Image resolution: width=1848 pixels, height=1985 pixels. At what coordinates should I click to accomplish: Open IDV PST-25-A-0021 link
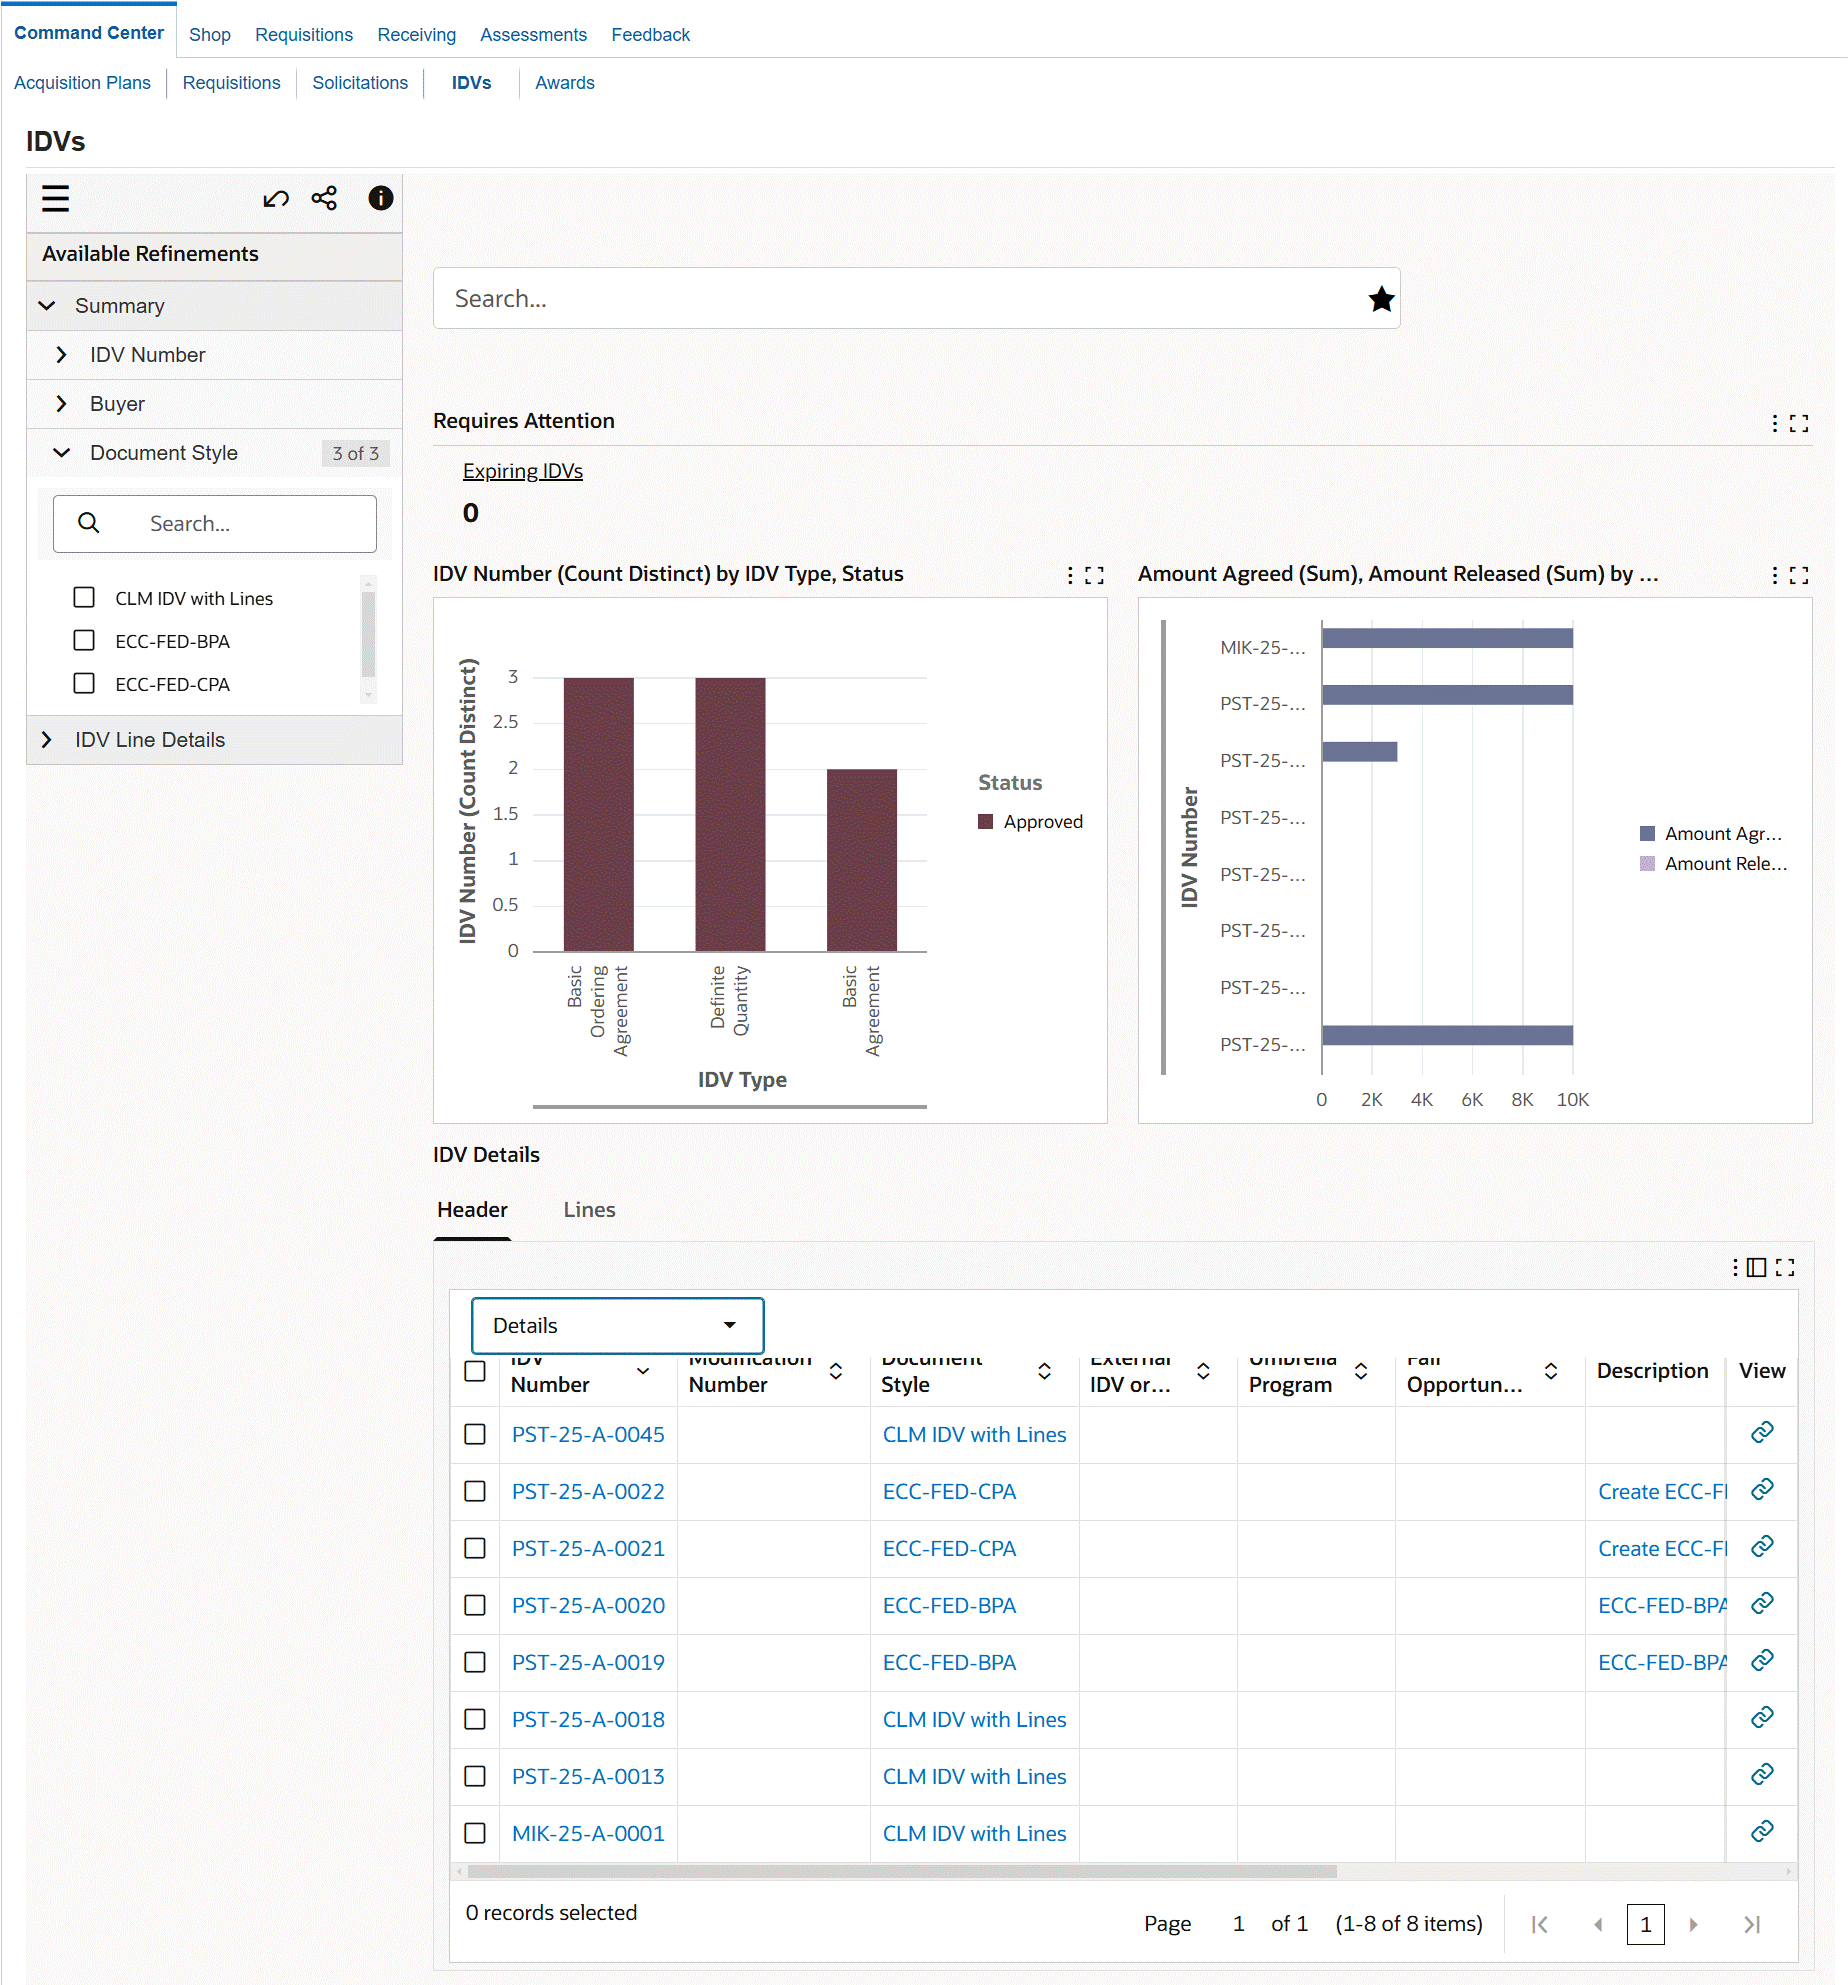point(588,1548)
